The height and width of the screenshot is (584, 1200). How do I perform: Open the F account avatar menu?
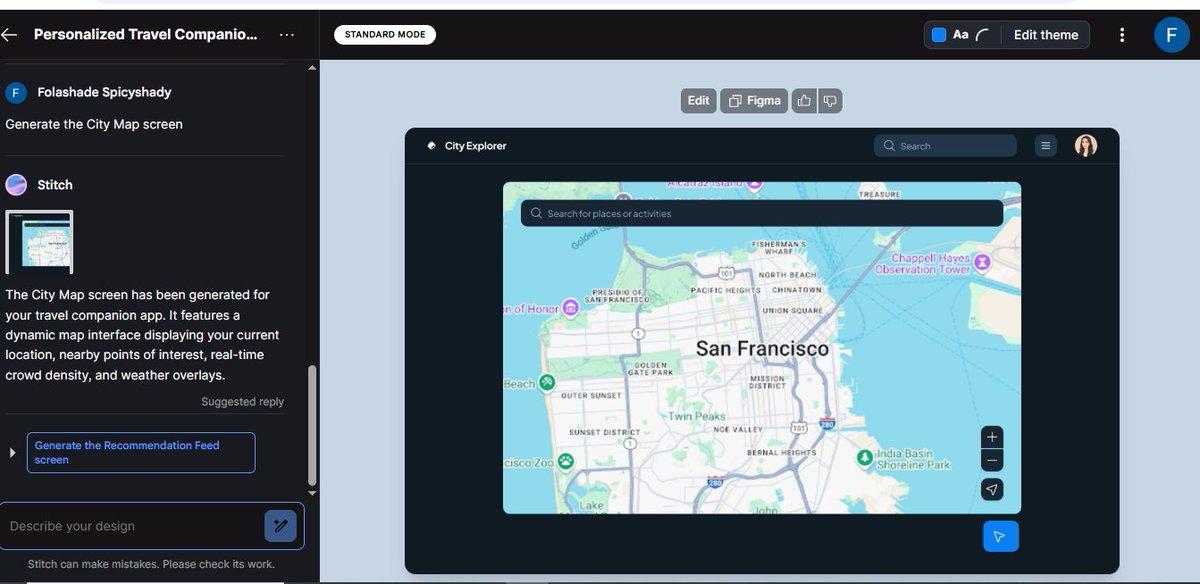1171,34
